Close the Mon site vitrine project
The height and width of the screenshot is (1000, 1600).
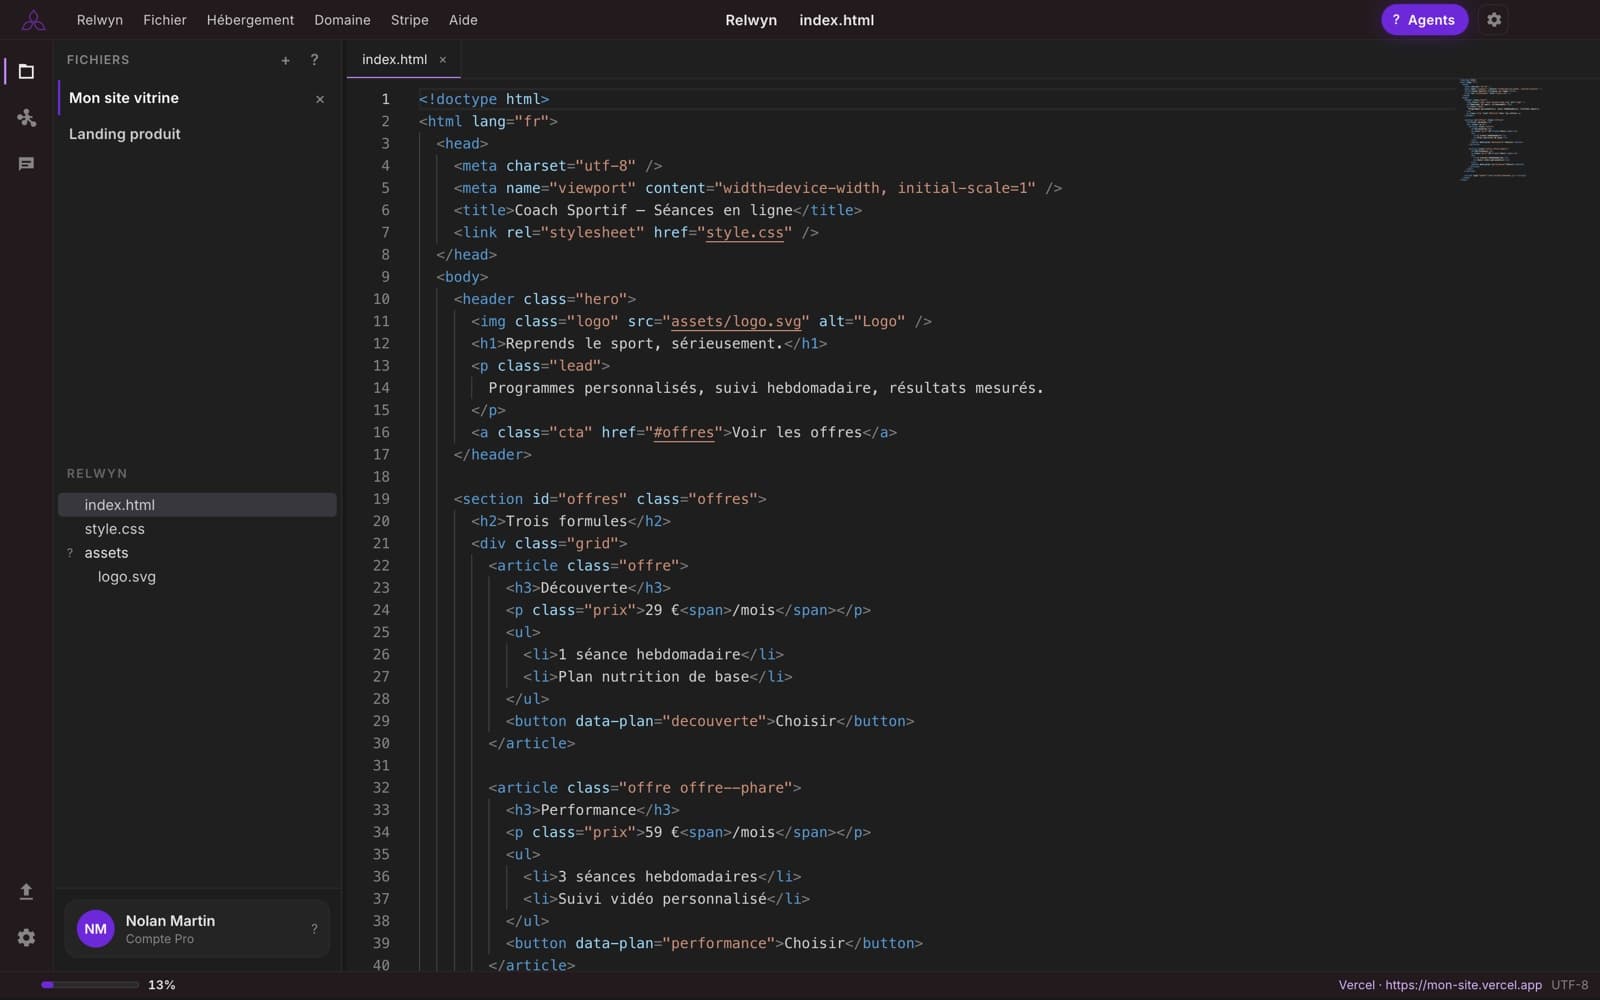coord(320,99)
